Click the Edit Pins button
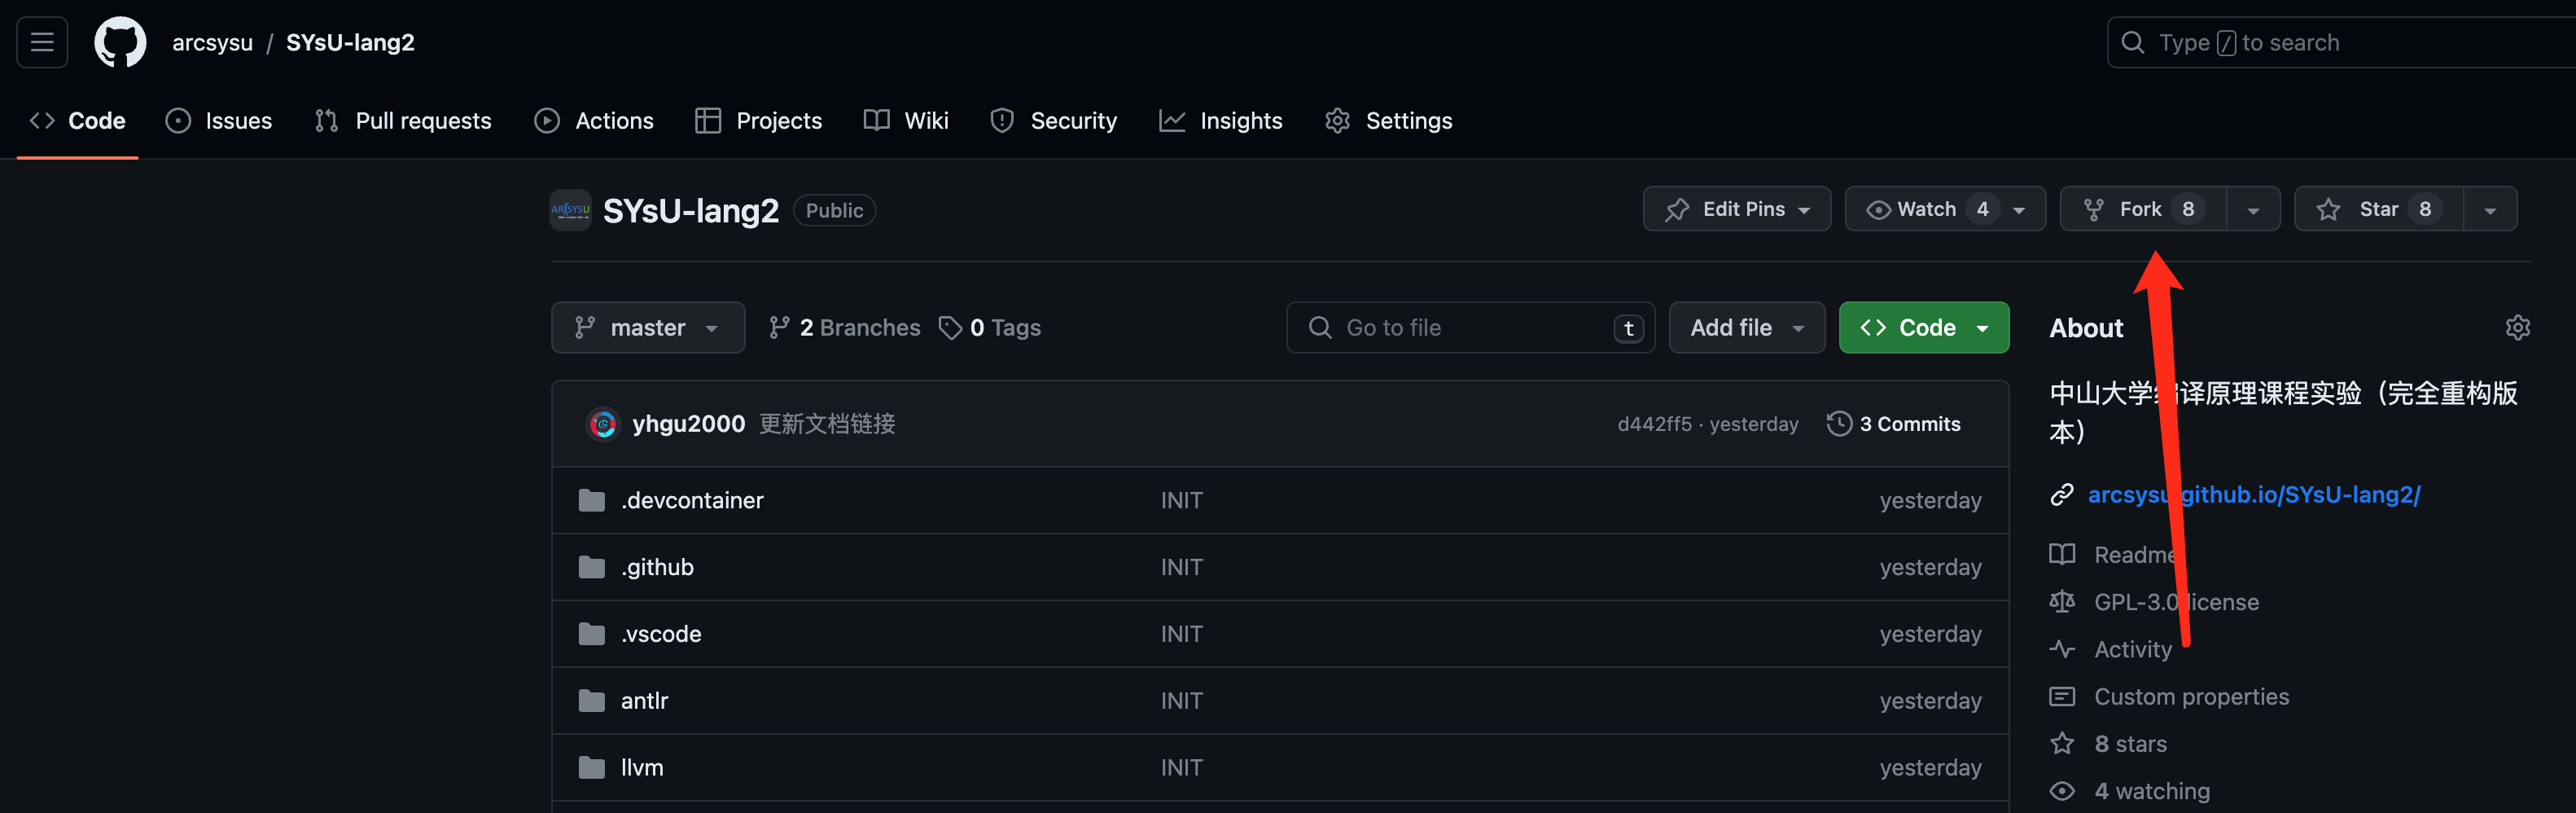Viewport: 2576px width, 813px height. 1736,209
